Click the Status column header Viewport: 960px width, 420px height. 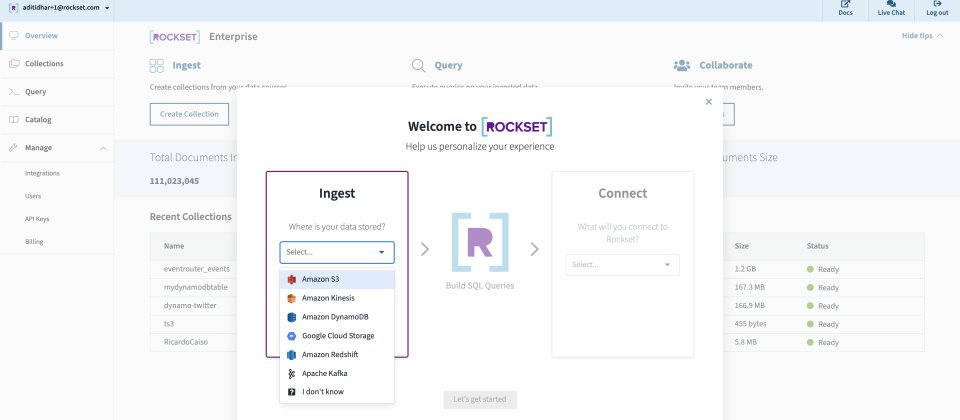[x=817, y=246]
